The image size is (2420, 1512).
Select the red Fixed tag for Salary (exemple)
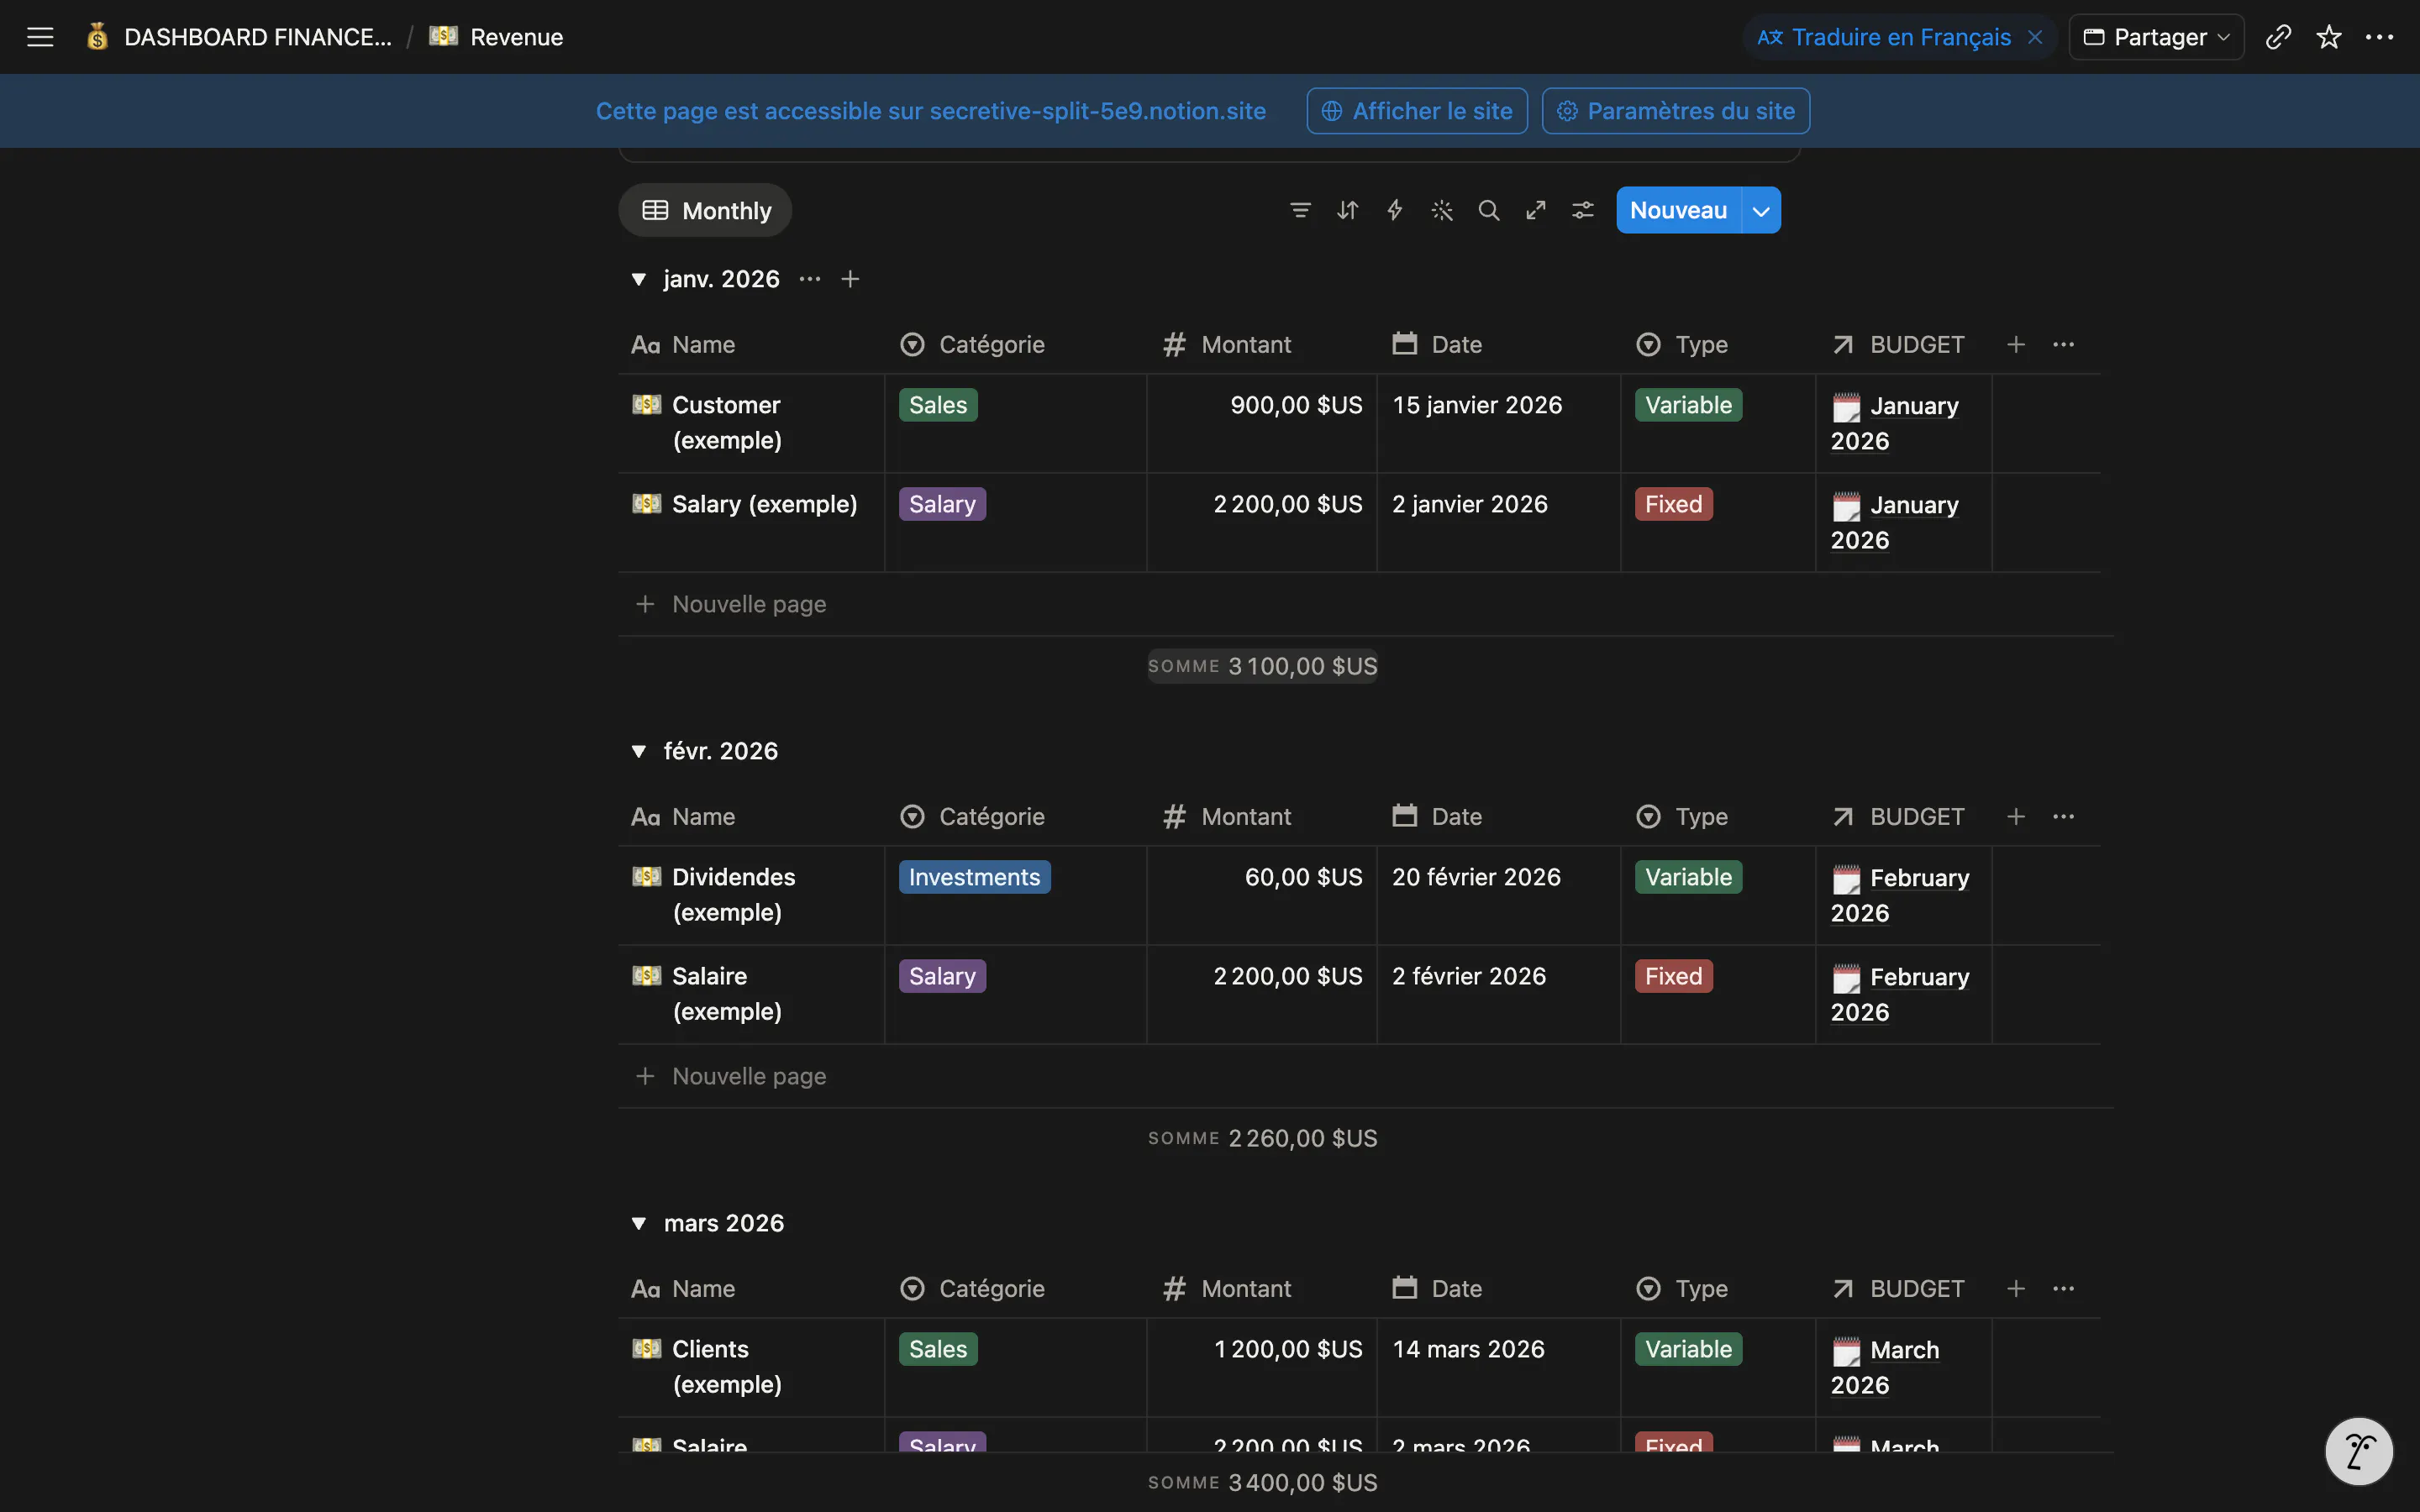click(x=1673, y=503)
